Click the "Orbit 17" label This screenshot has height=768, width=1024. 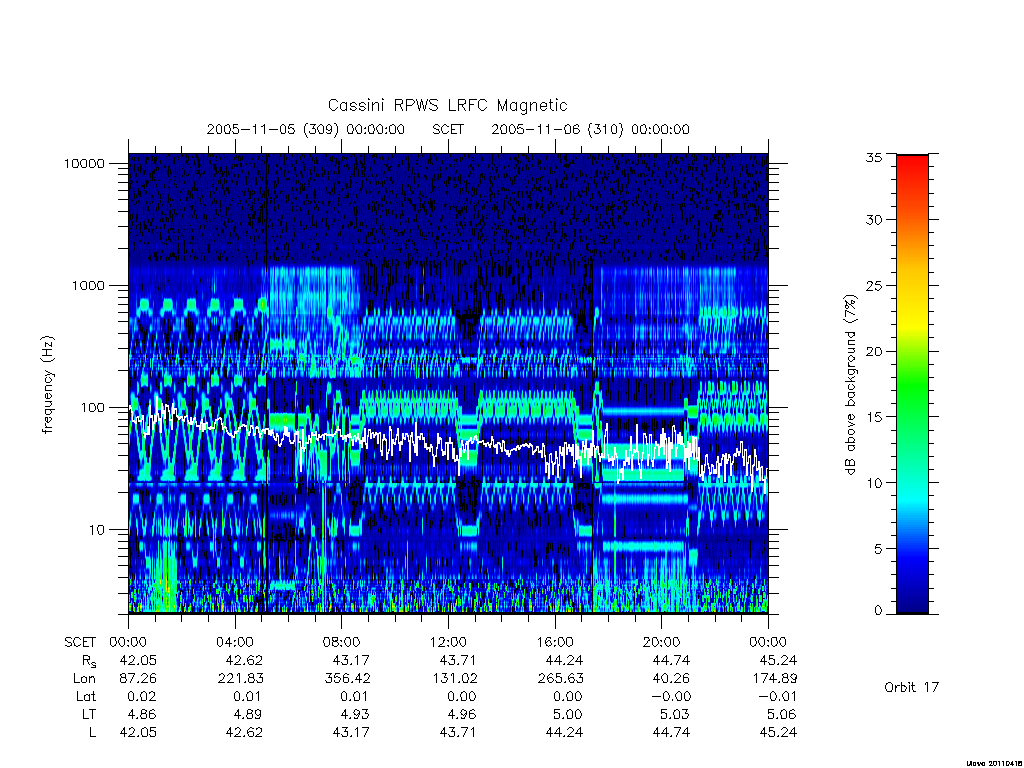pyautogui.click(x=911, y=687)
